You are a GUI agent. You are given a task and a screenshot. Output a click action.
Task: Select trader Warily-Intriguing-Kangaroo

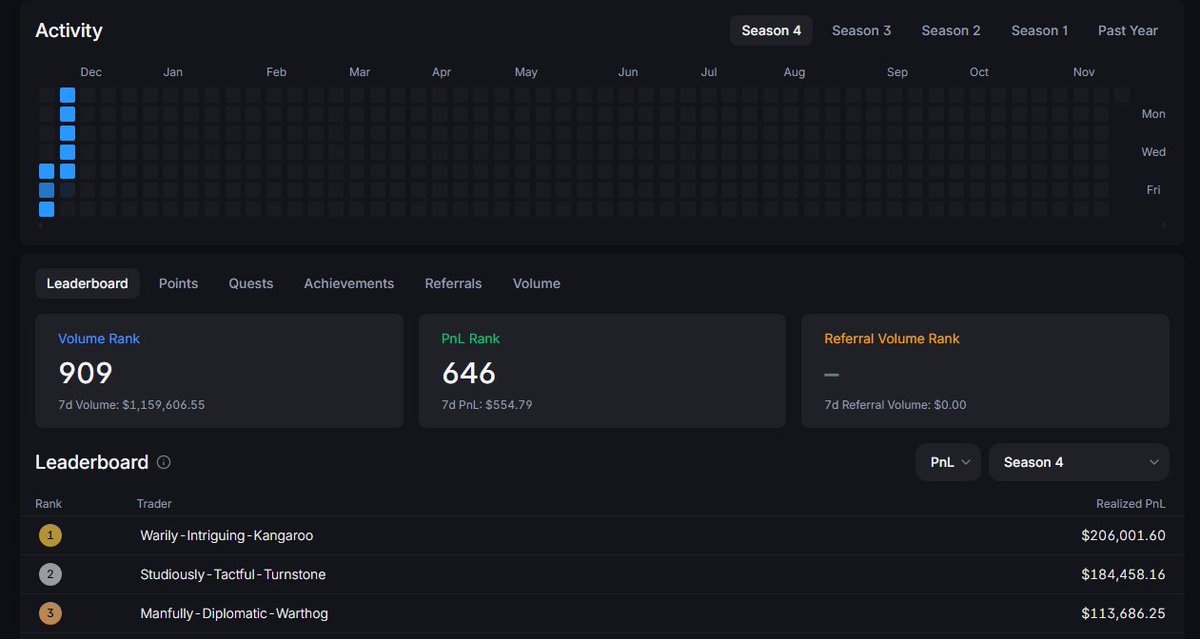(226, 535)
